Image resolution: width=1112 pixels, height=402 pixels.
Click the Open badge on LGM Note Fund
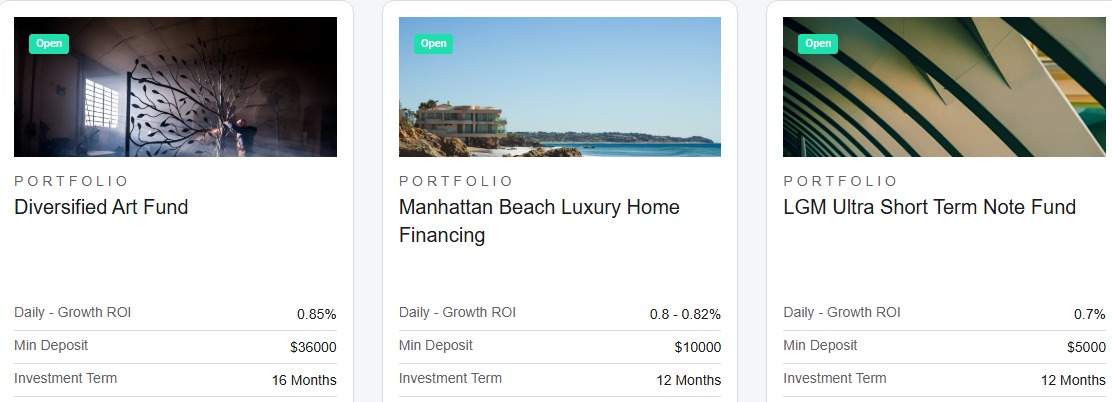tap(817, 44)
